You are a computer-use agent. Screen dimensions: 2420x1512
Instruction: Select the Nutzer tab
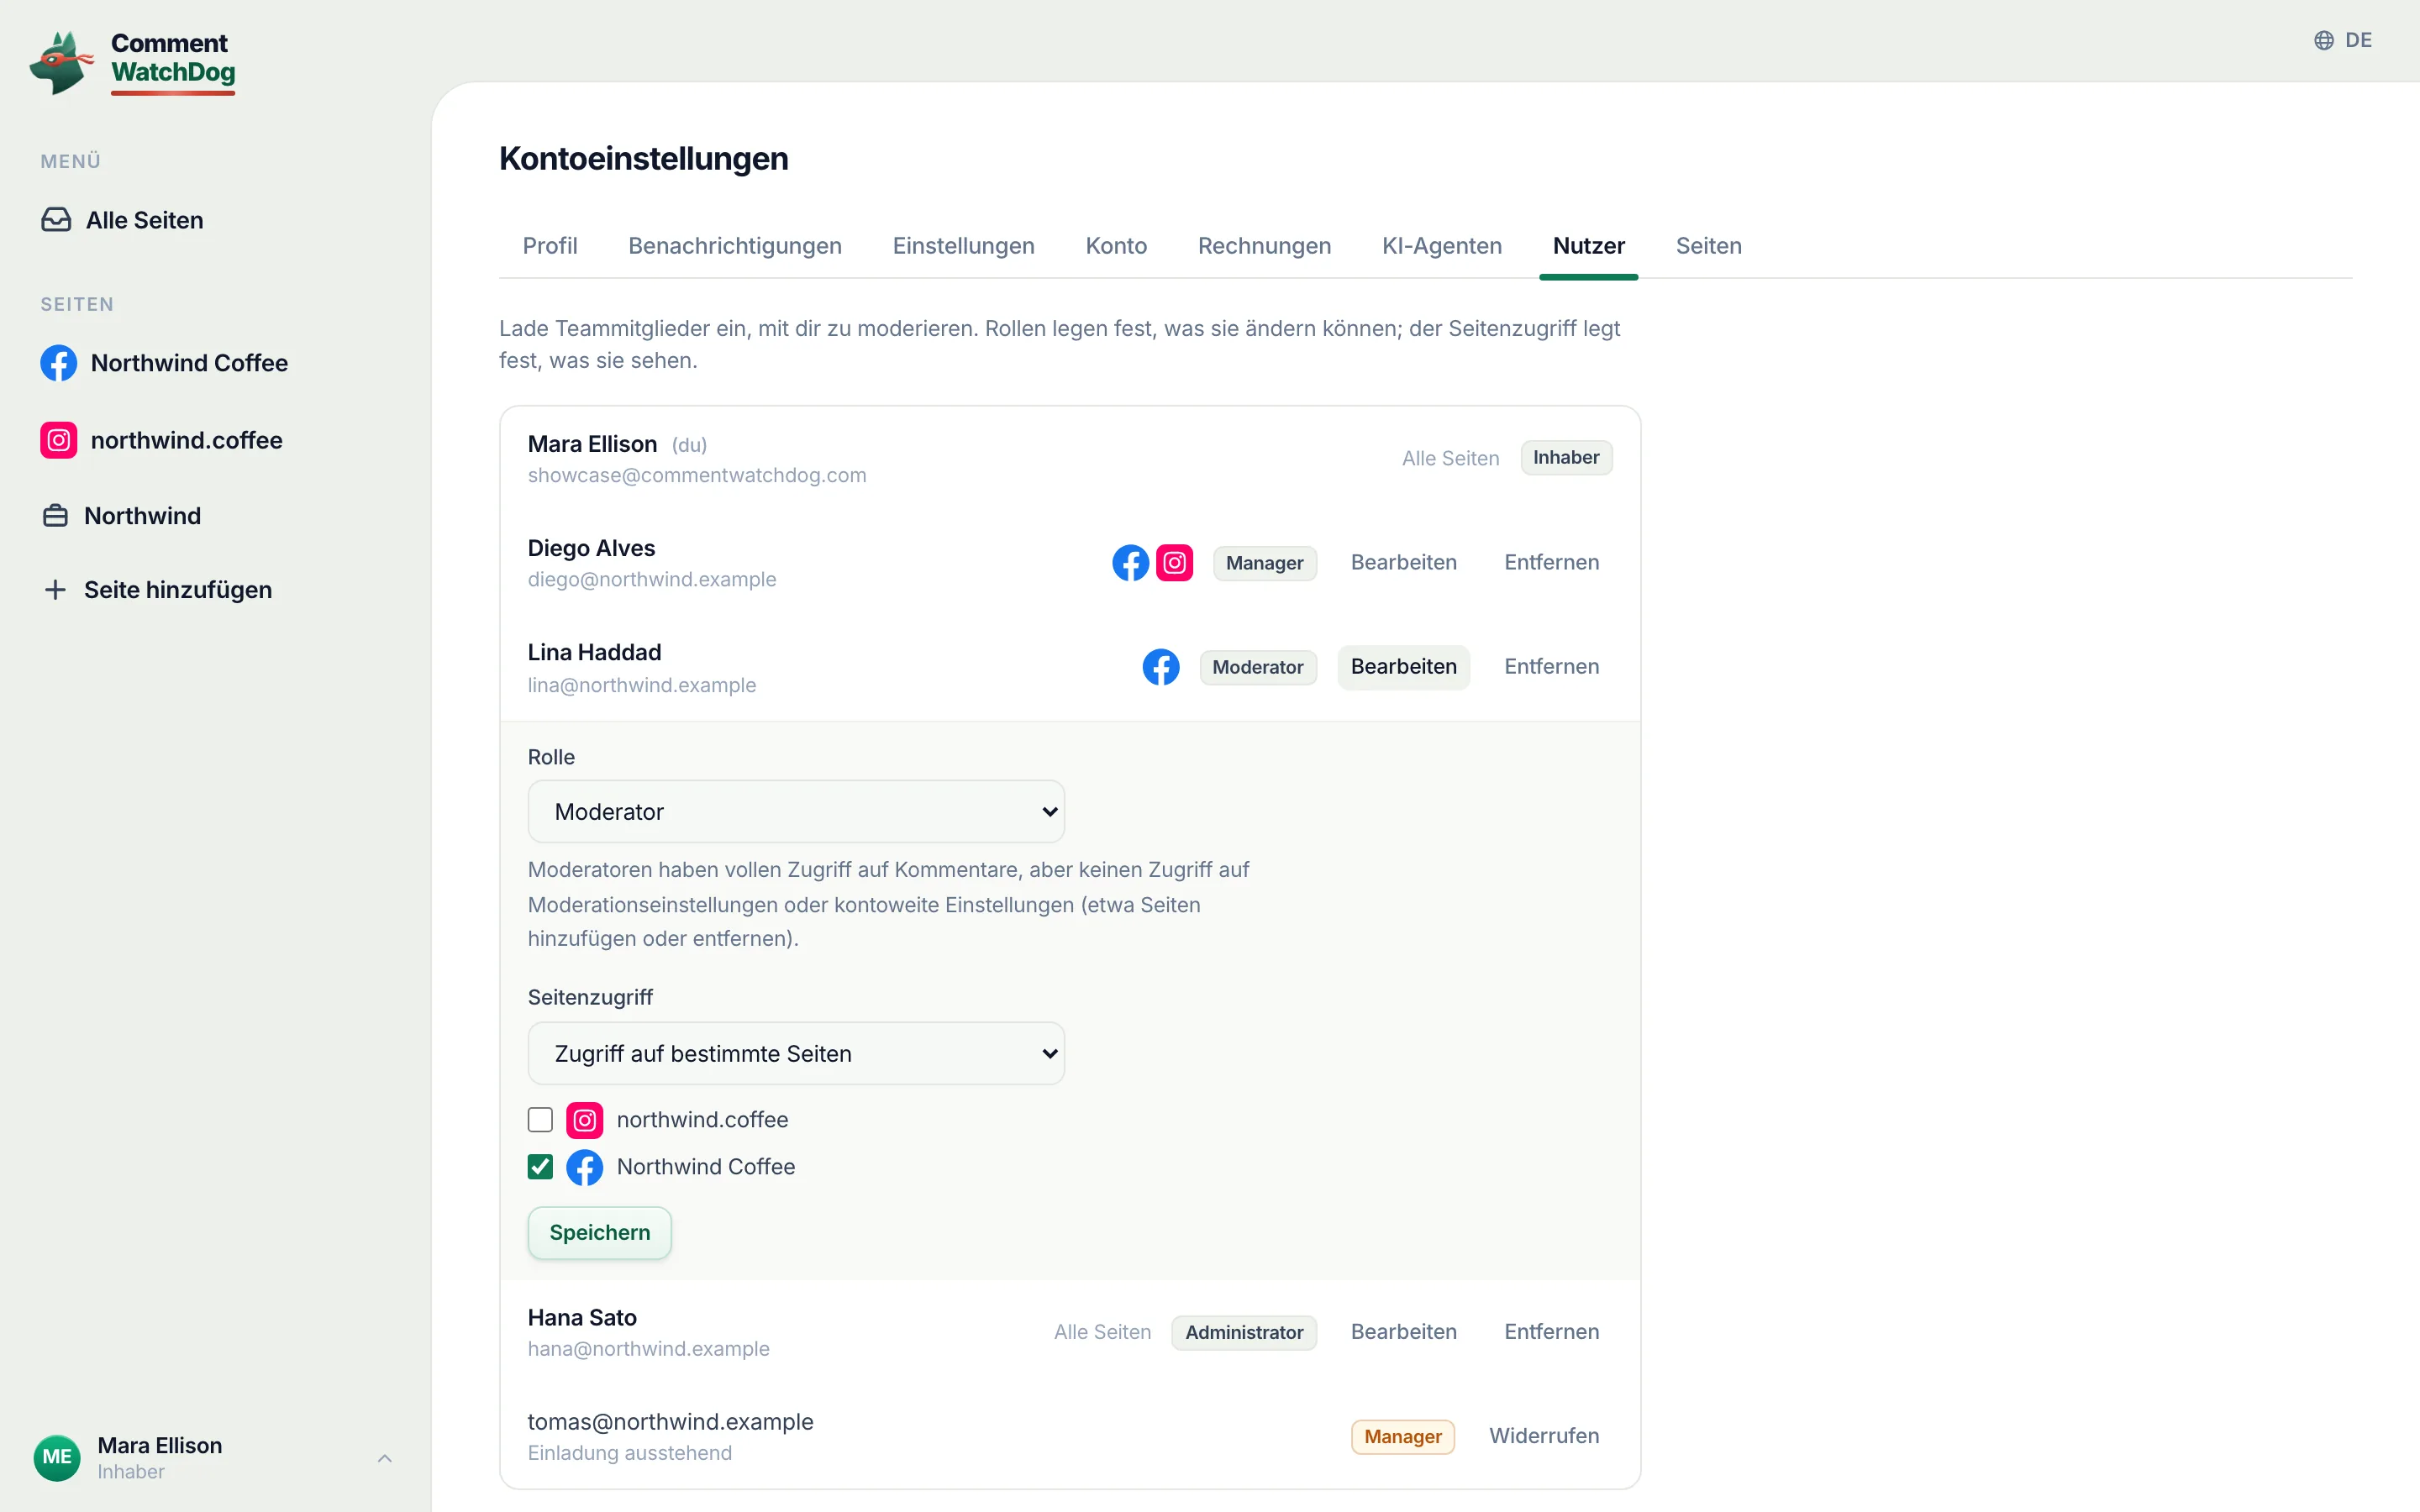(x=1588, y=246)
